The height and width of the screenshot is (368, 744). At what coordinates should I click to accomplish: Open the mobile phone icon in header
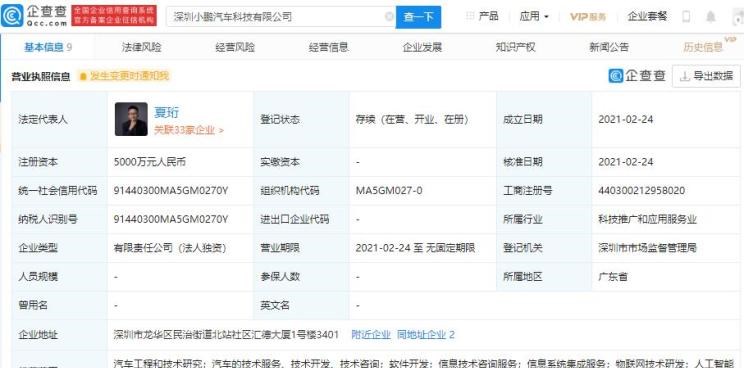(686, 17)
